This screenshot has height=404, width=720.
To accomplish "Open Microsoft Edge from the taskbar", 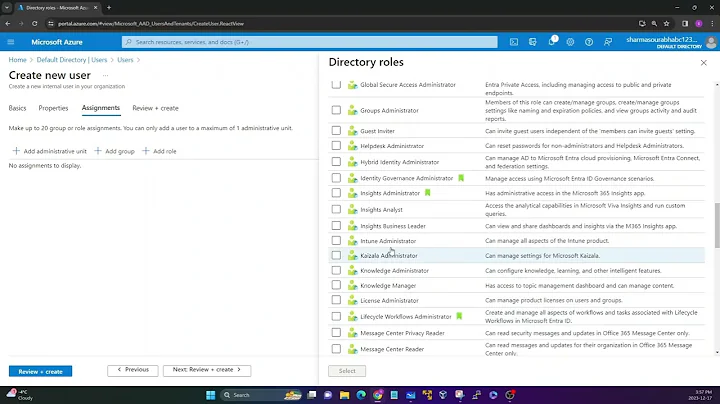I will [x=361, y=395].
